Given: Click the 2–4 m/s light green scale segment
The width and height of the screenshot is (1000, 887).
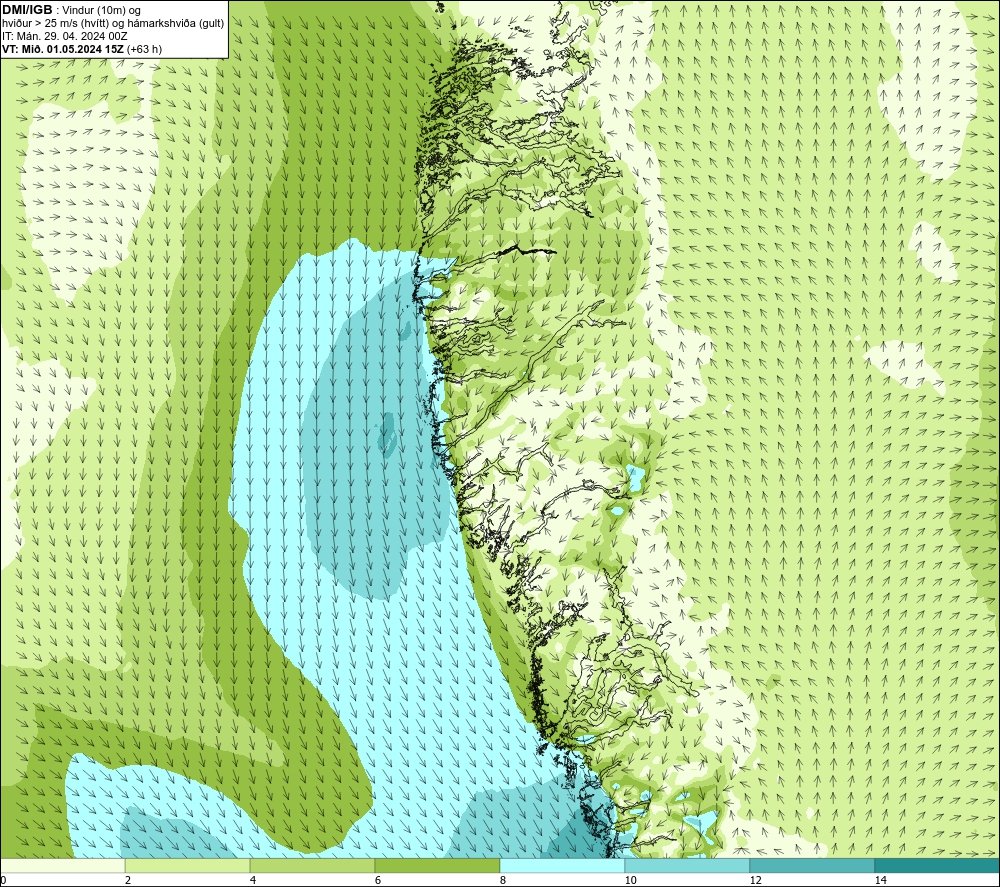Looking at the screenshot, I should (x=188, y=865).
